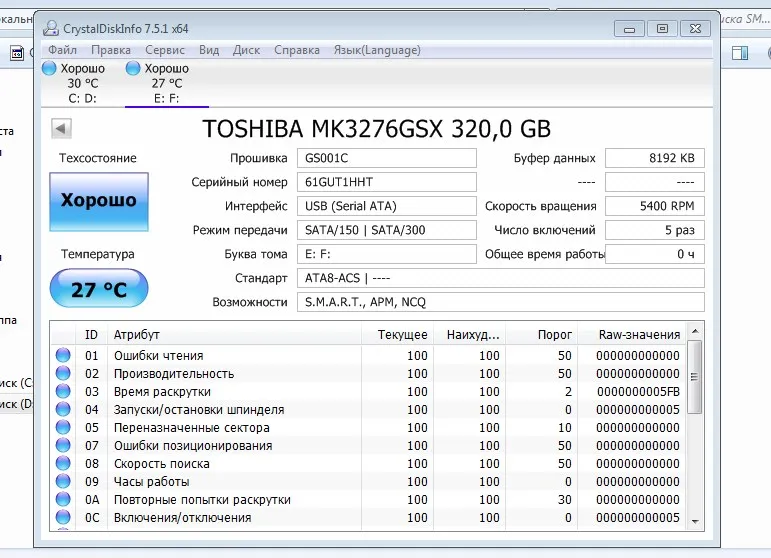
Task: Select the Ошибки позиционирования row
Action: [368, 445]
